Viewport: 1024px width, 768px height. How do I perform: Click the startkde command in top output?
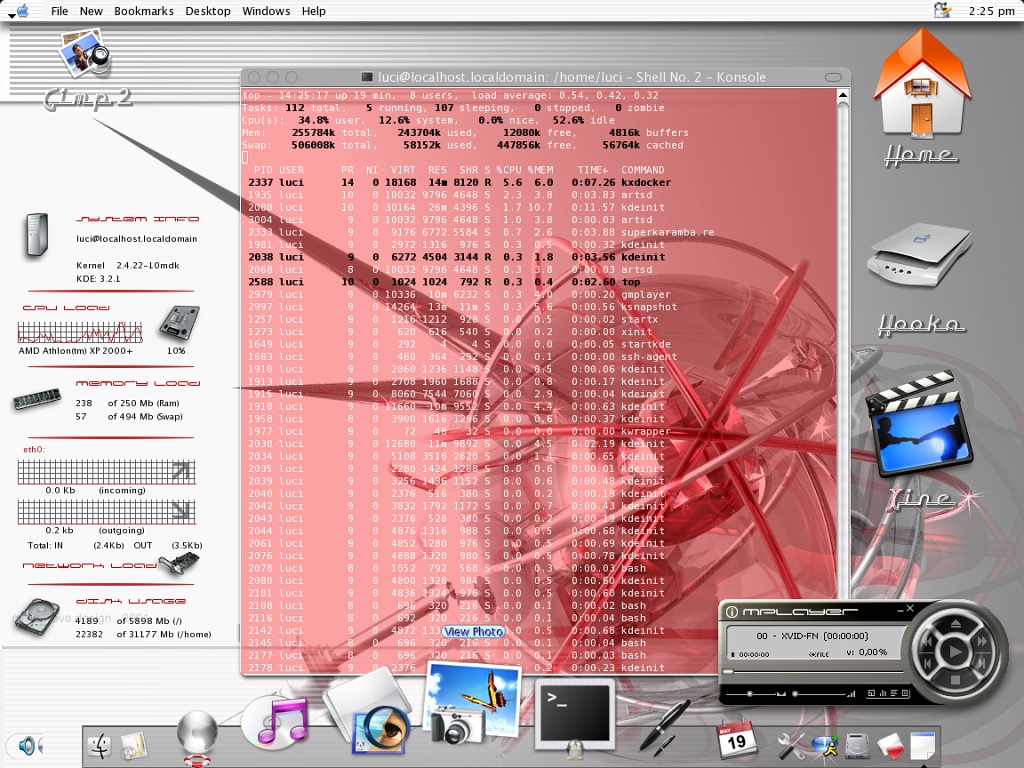pos(645,344)
